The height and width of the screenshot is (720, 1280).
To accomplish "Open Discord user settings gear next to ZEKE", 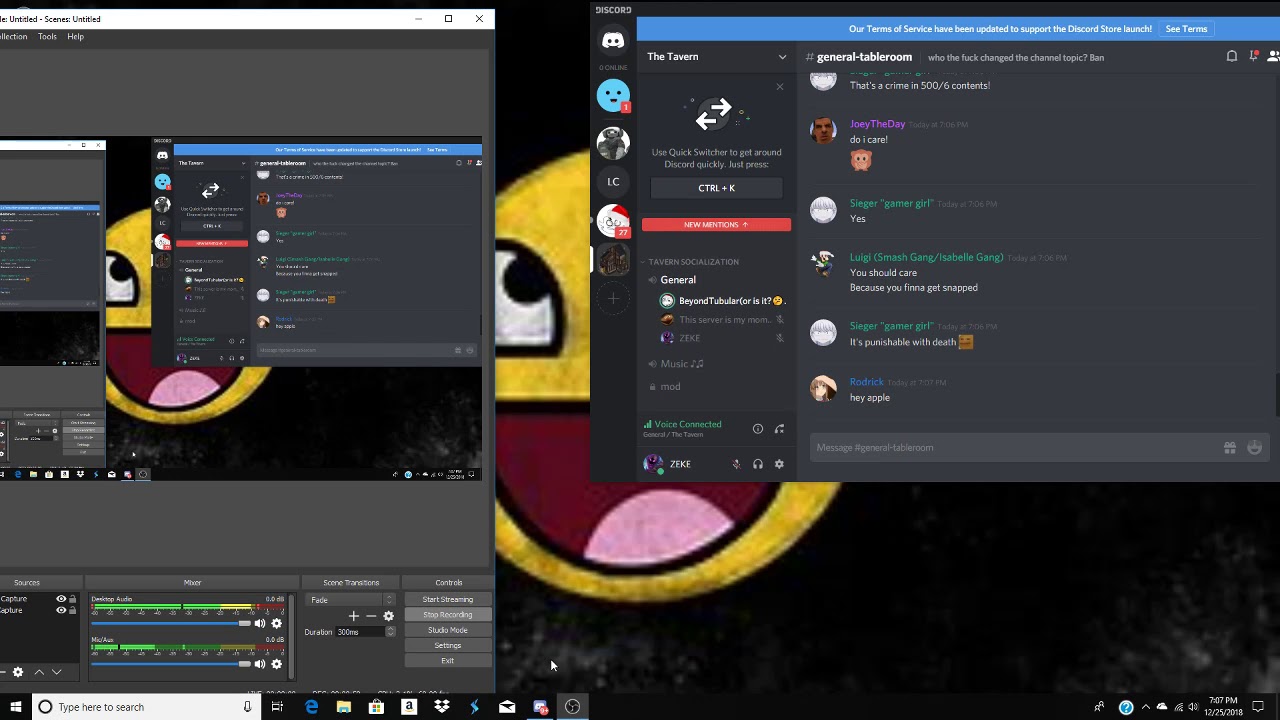I will click(779, 464).
